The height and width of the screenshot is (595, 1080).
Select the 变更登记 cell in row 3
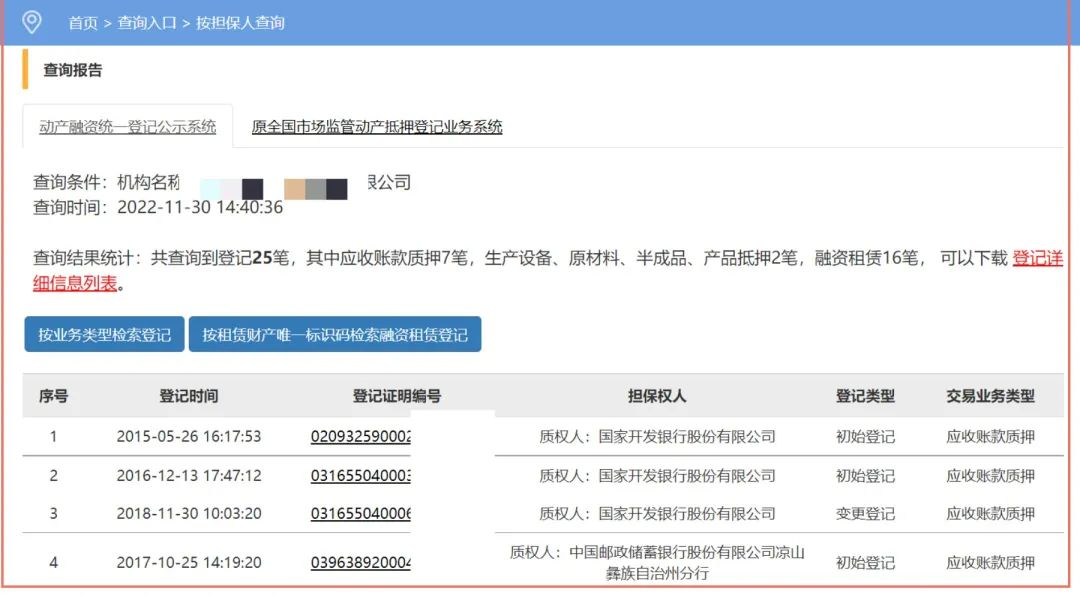[865, 514]
